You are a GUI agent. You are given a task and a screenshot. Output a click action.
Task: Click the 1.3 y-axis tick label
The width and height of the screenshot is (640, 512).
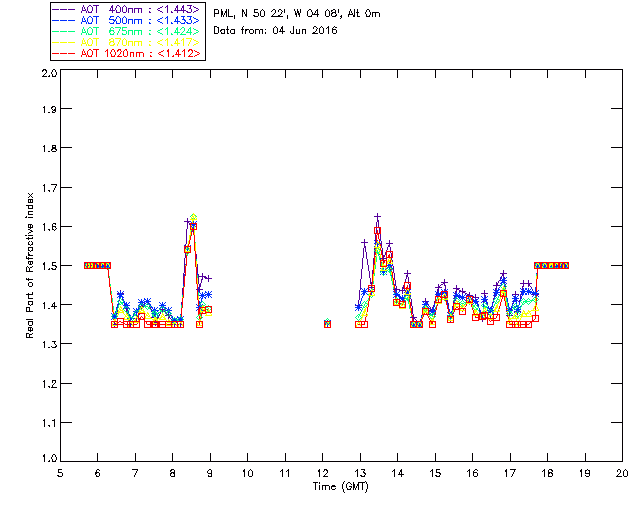pos(49,344)
